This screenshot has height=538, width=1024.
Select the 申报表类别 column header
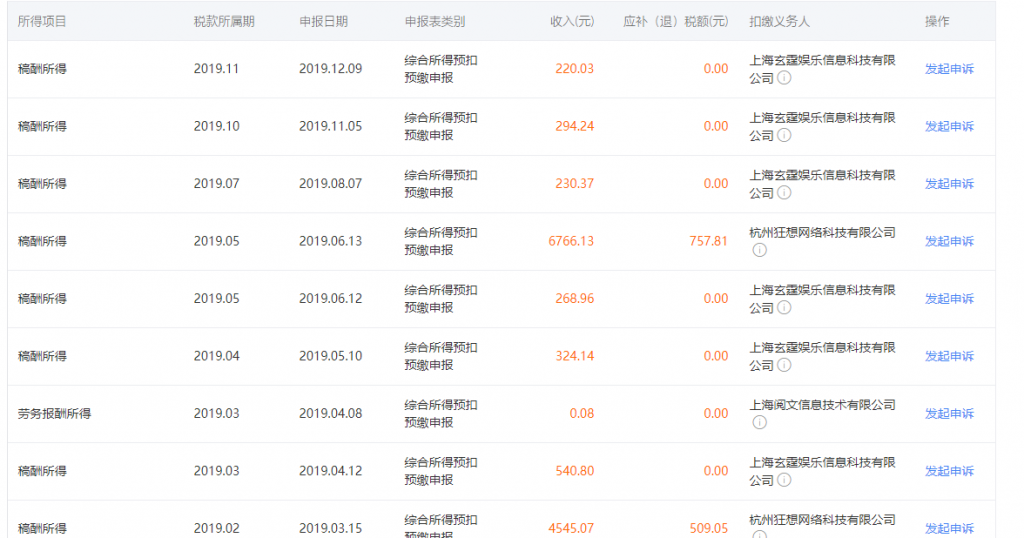(434, 22)
